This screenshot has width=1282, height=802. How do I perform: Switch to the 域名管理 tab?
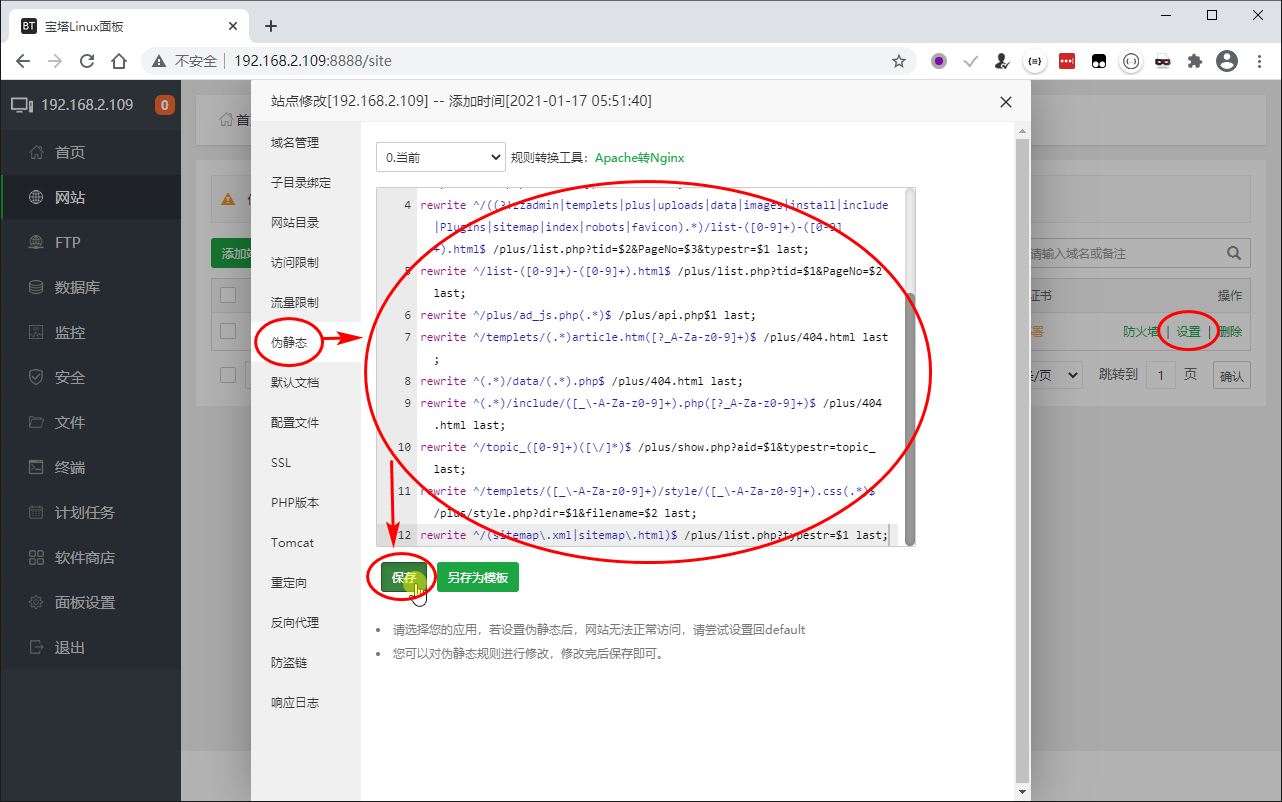point(306,143)
